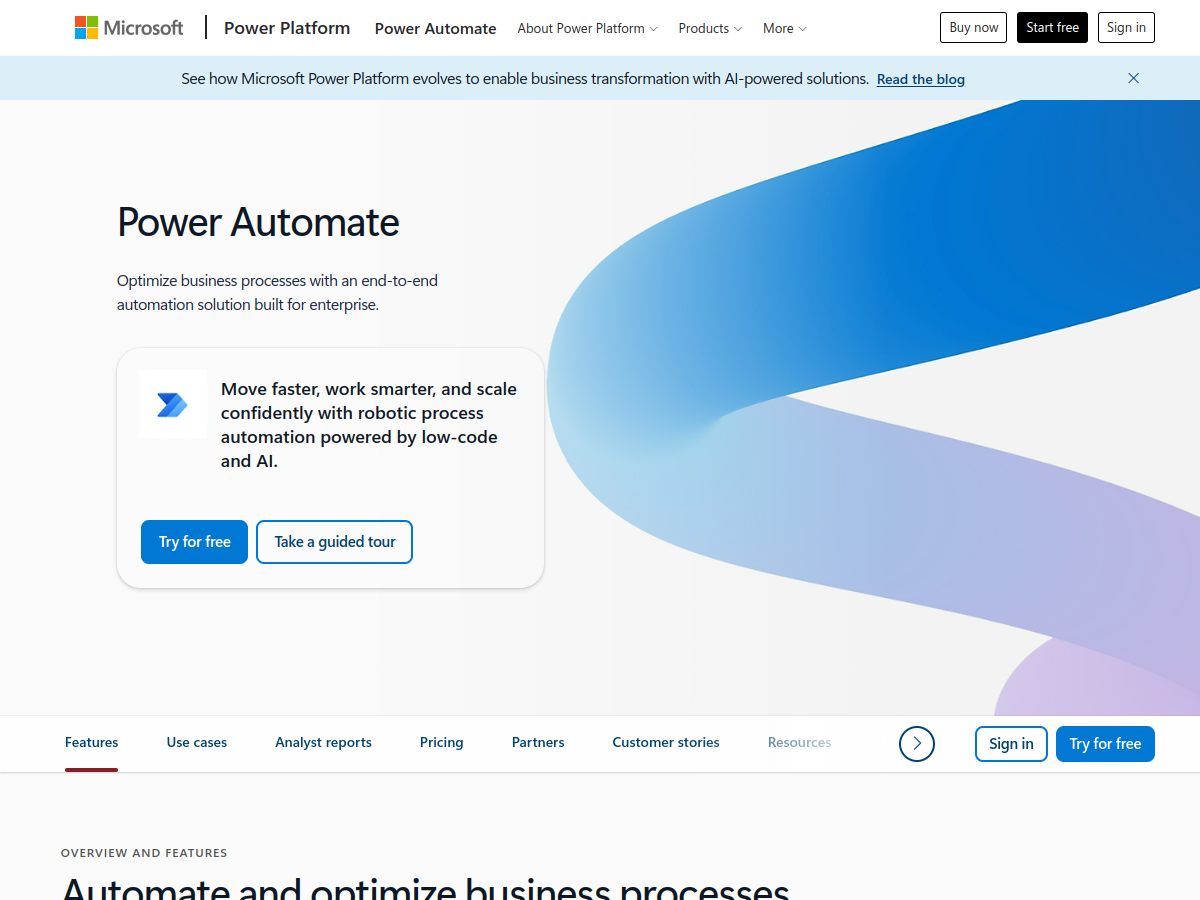Image resolution: width=1200 pixels, height=900 pixels.
Task: Click the Take a guided tour button
Action: click(334, 542)
